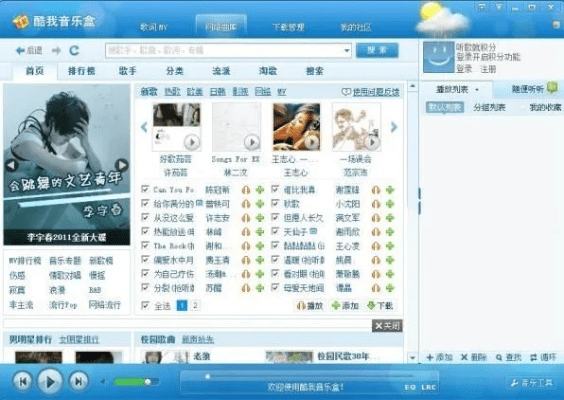Screen dimensions: 564x400
Task: Click the scrollbar down arrow
Action: click(413, 358)
